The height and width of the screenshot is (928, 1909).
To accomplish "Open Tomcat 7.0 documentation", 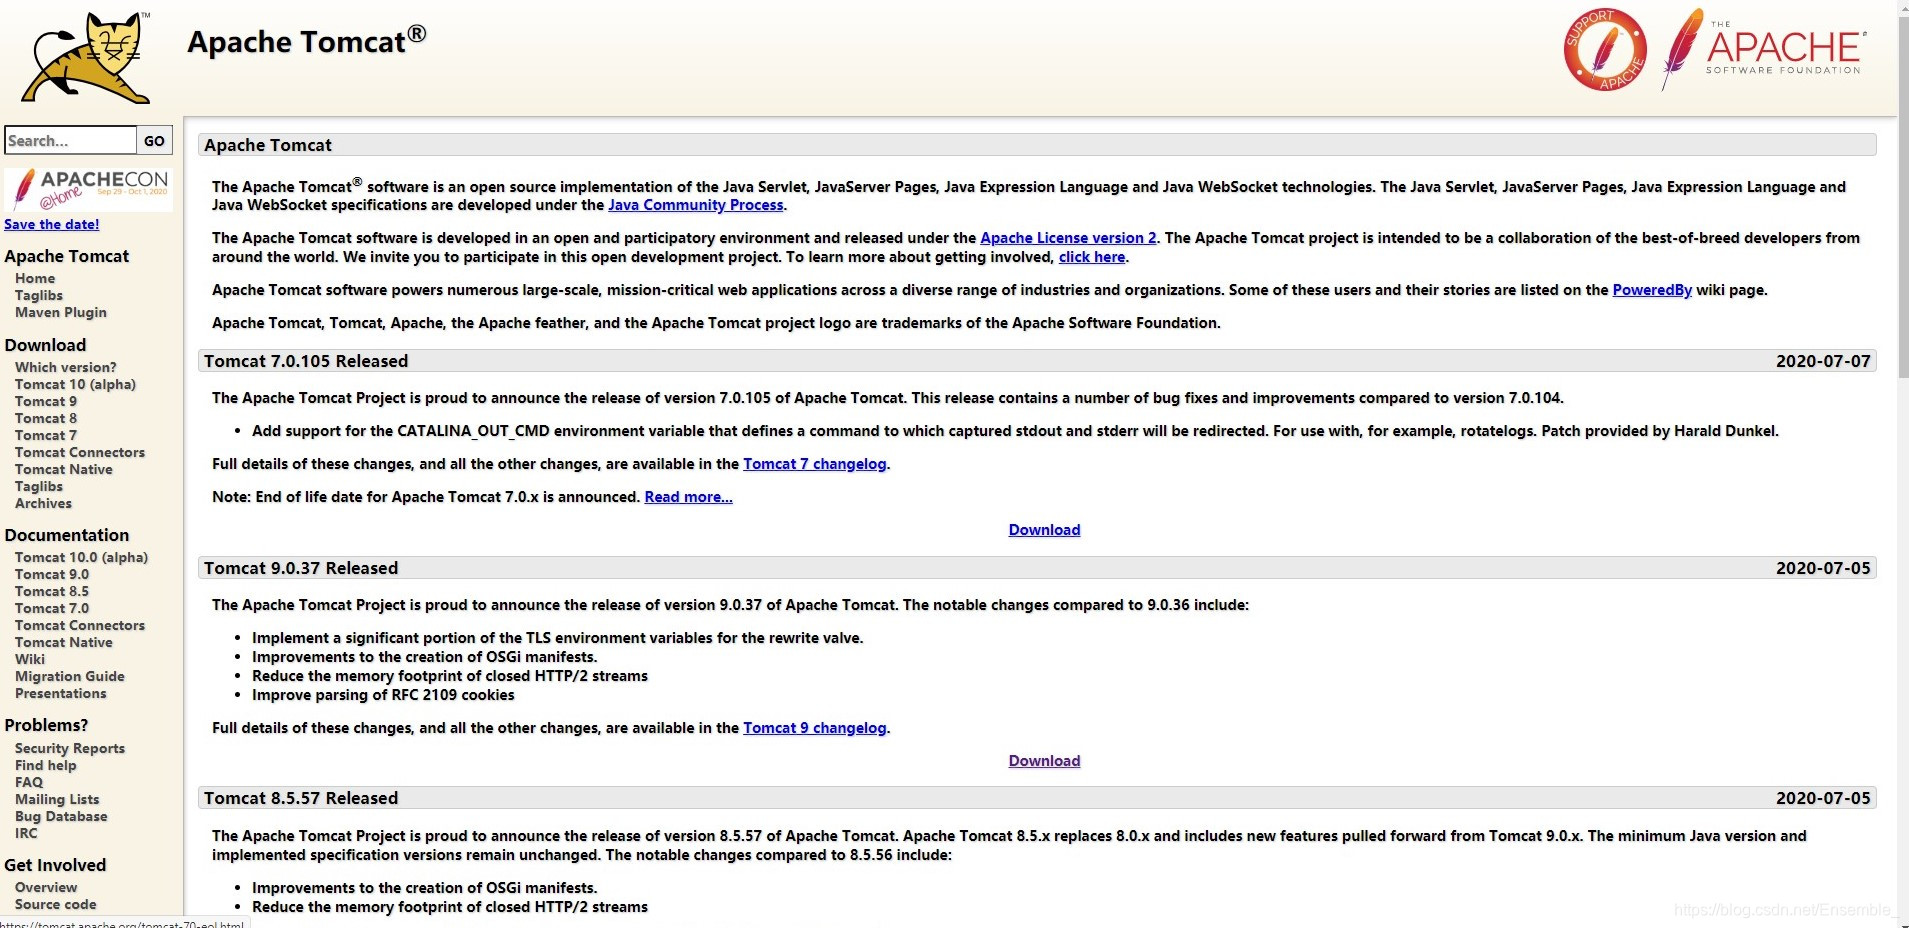I will click(52, 608).
